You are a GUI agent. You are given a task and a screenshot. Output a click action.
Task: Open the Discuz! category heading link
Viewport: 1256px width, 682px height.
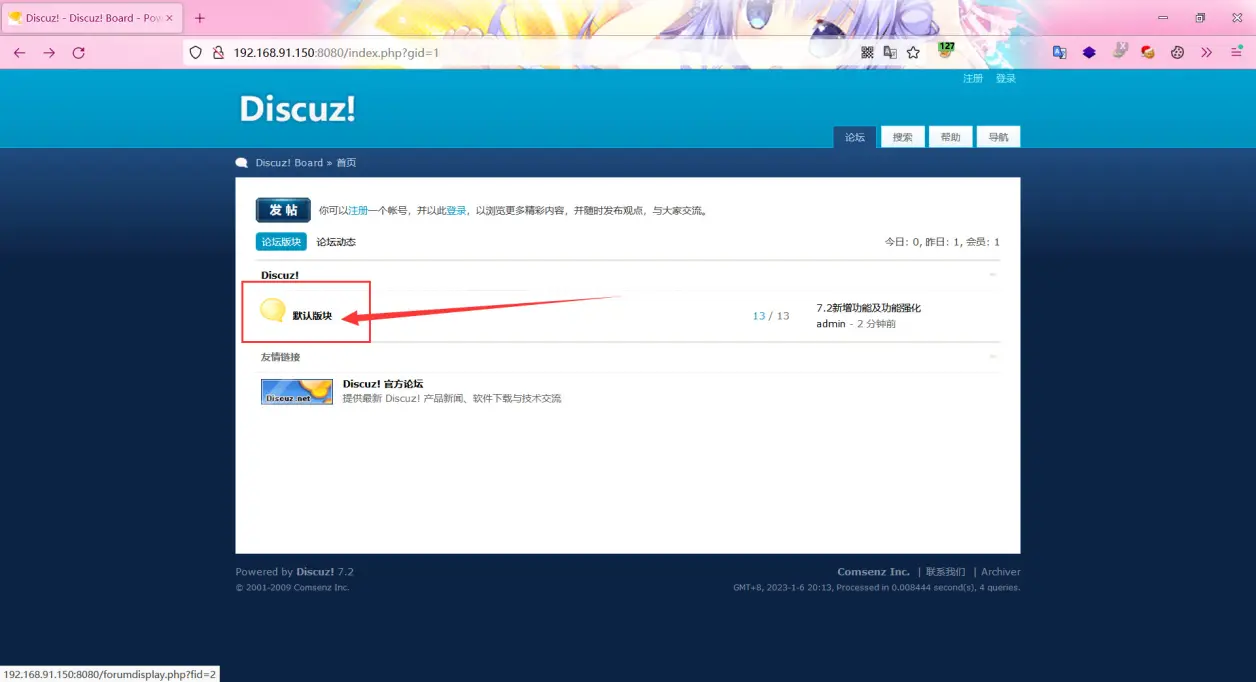click(x=280, y=275)
